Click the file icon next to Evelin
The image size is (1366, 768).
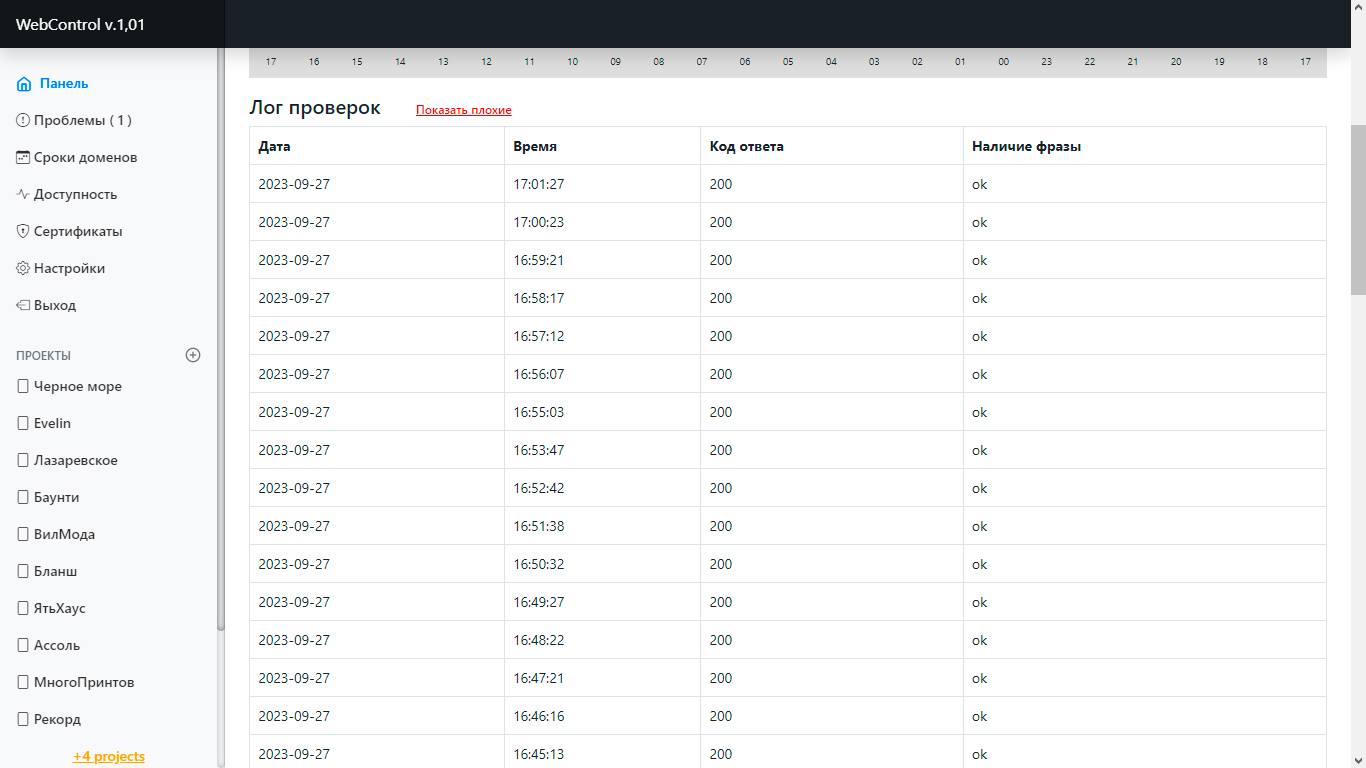pos(23,424)
